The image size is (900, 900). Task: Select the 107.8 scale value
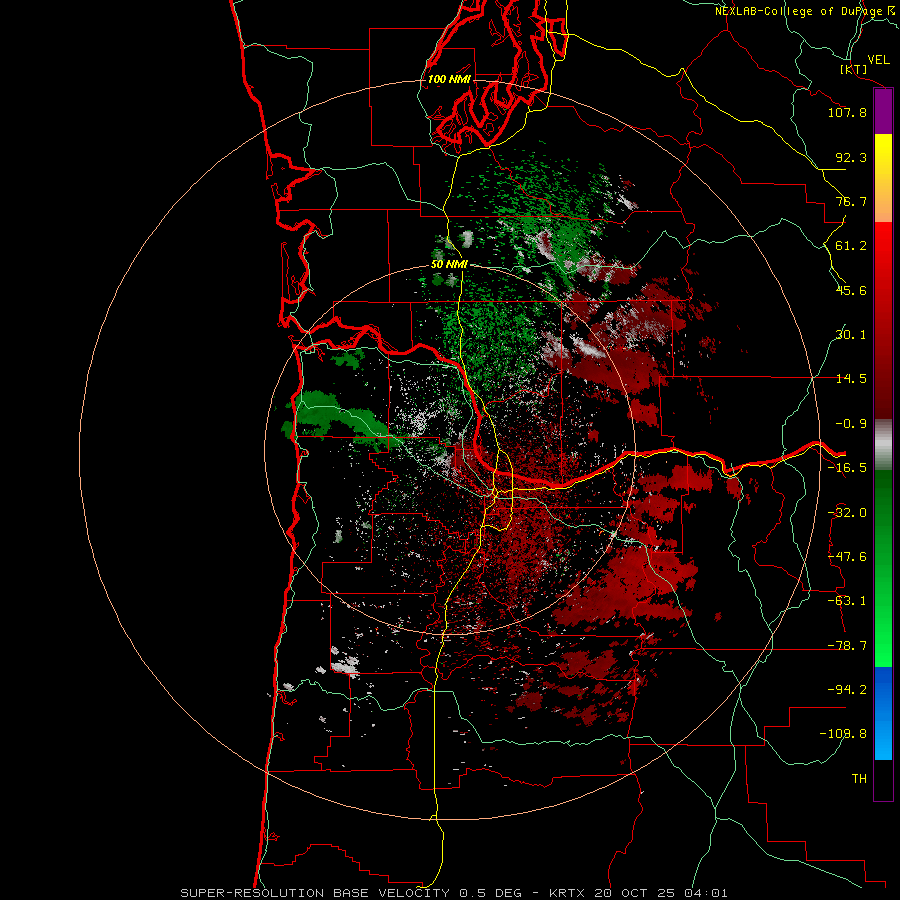pos(847,112)
